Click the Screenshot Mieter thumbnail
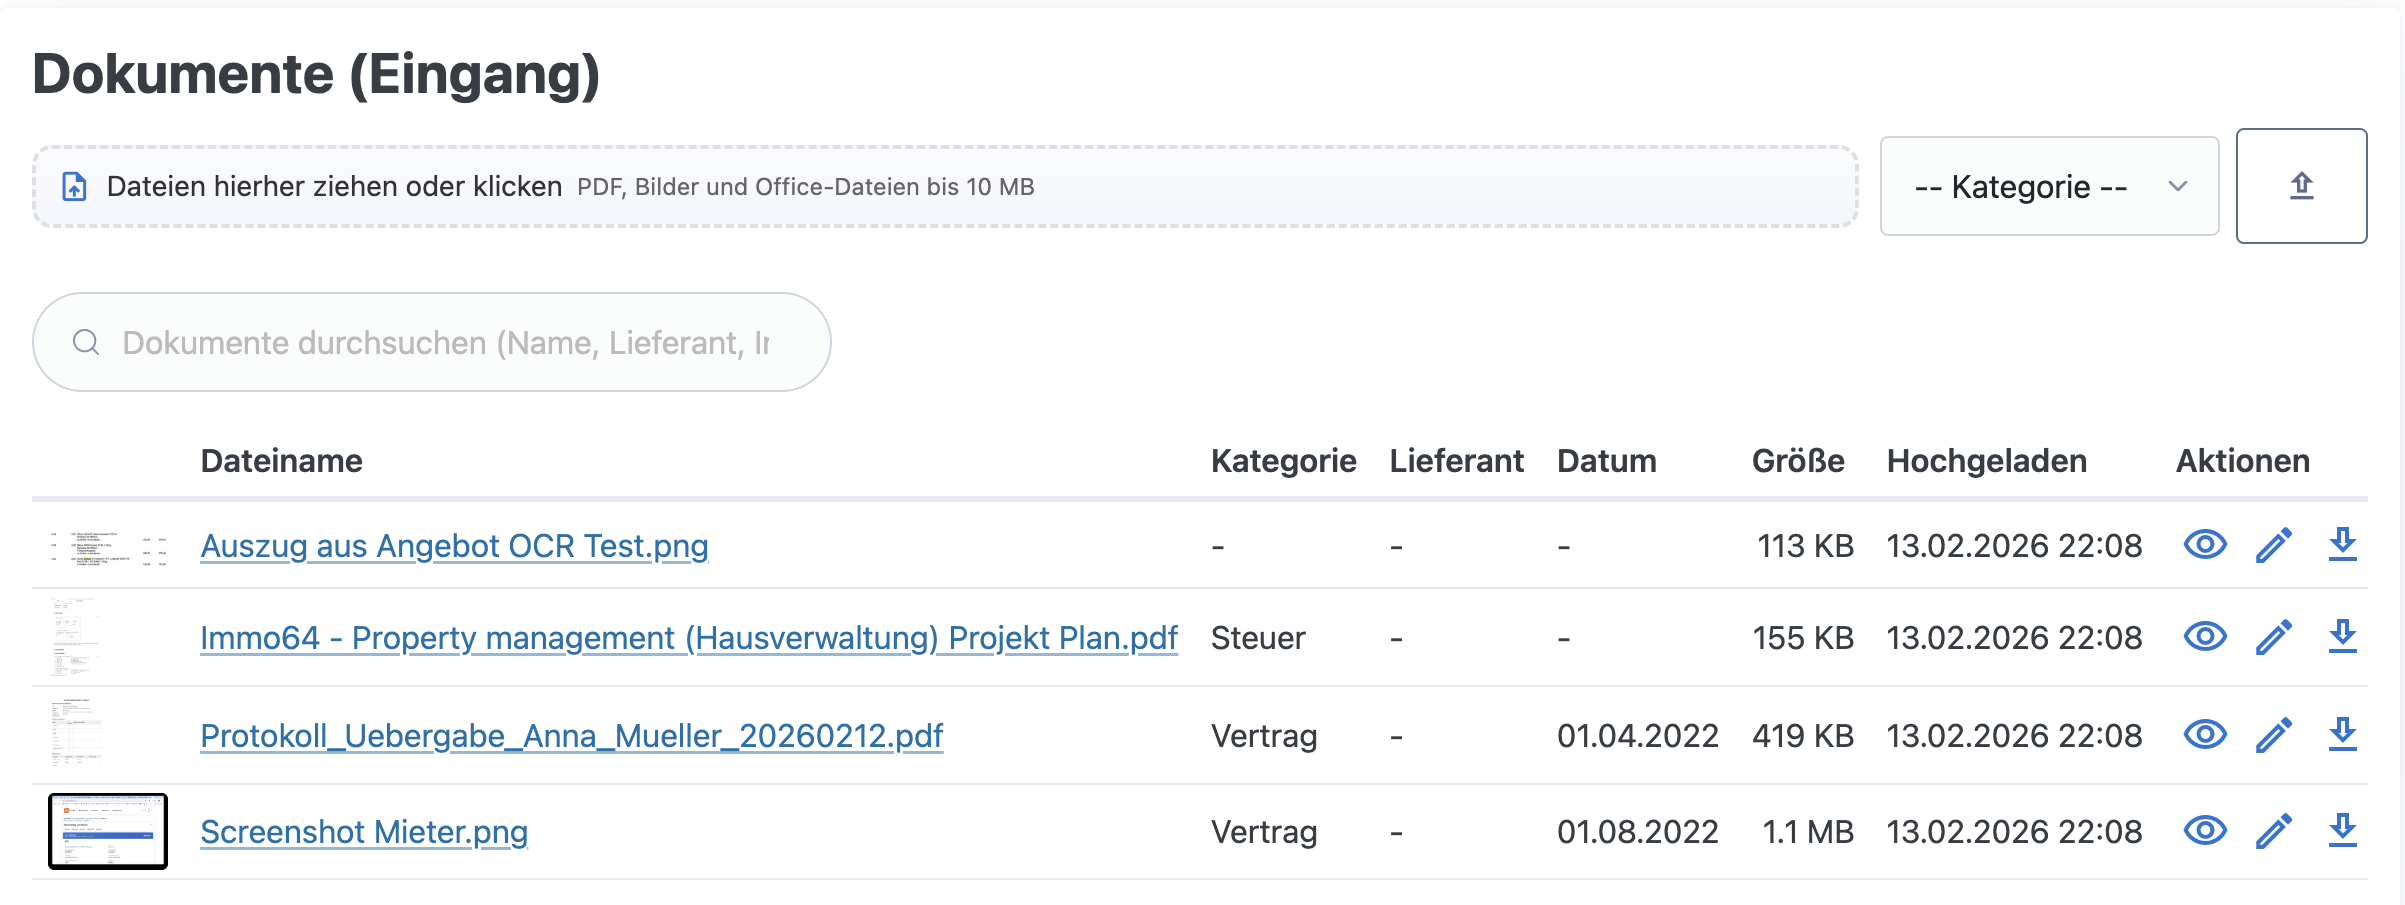Viewport: 2405px width, 905px height. (108, 831)
